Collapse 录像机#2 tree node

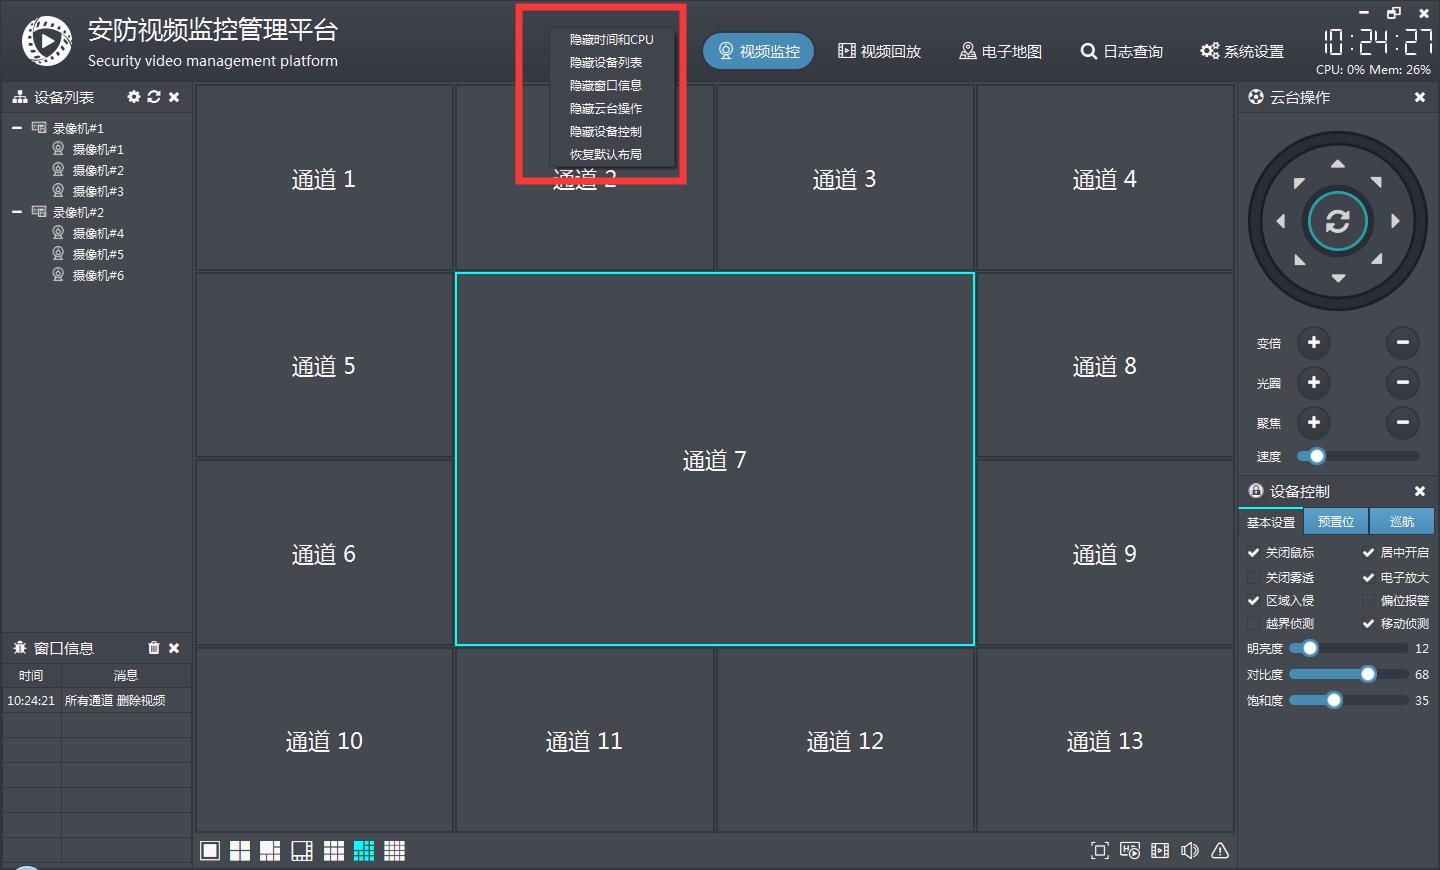pos(17,212)
